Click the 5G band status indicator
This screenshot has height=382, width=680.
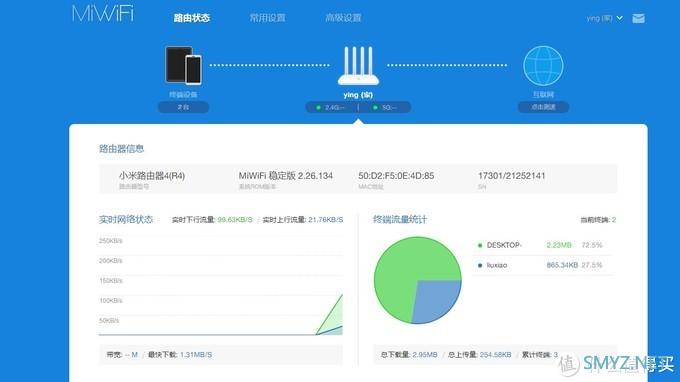click(386, 108)
